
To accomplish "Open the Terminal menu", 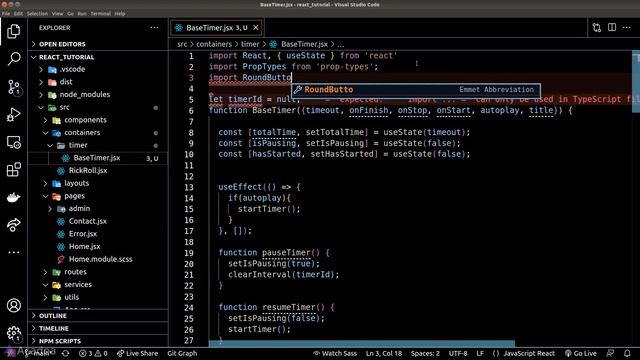I will 100,13.
